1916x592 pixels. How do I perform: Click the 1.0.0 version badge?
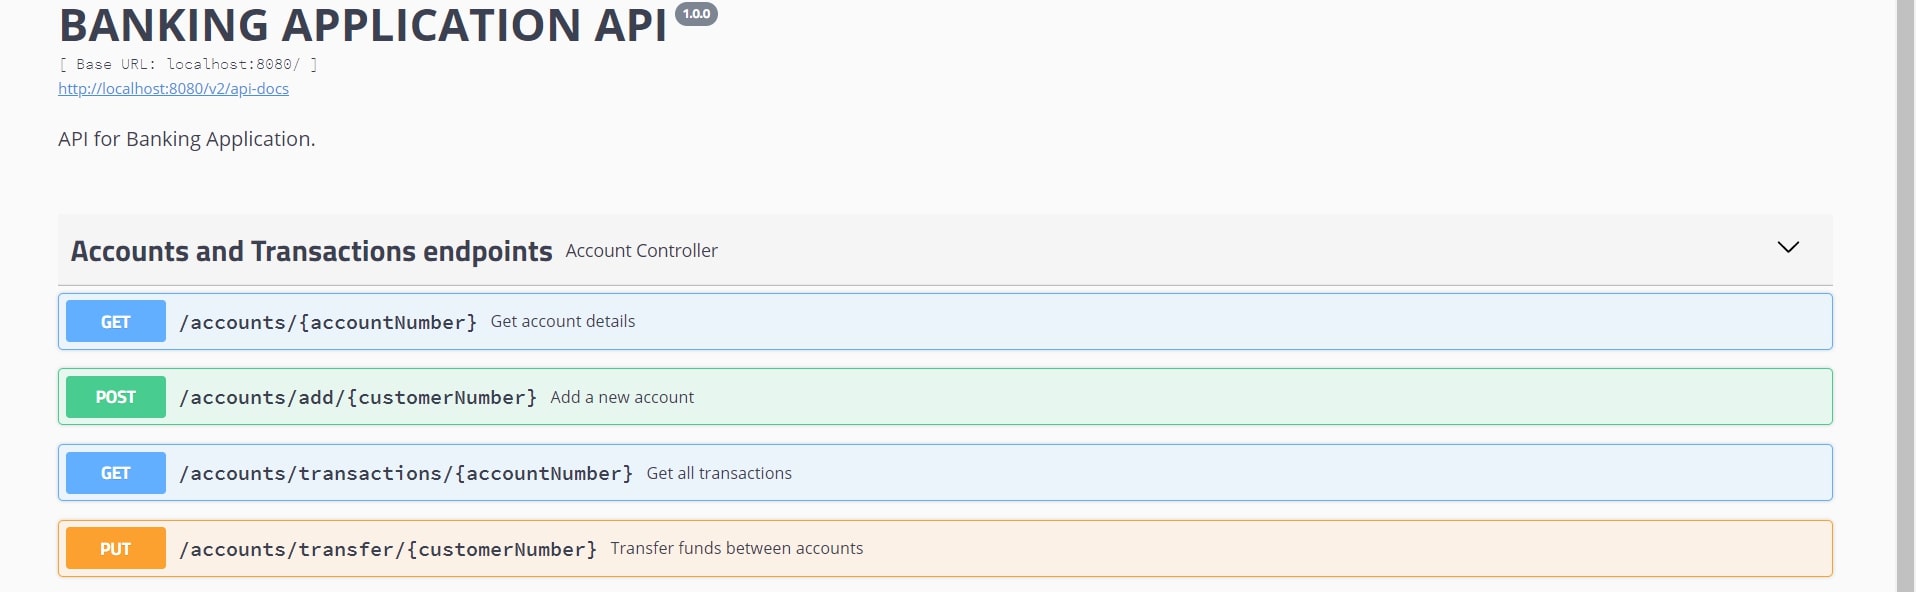point(696,14)
